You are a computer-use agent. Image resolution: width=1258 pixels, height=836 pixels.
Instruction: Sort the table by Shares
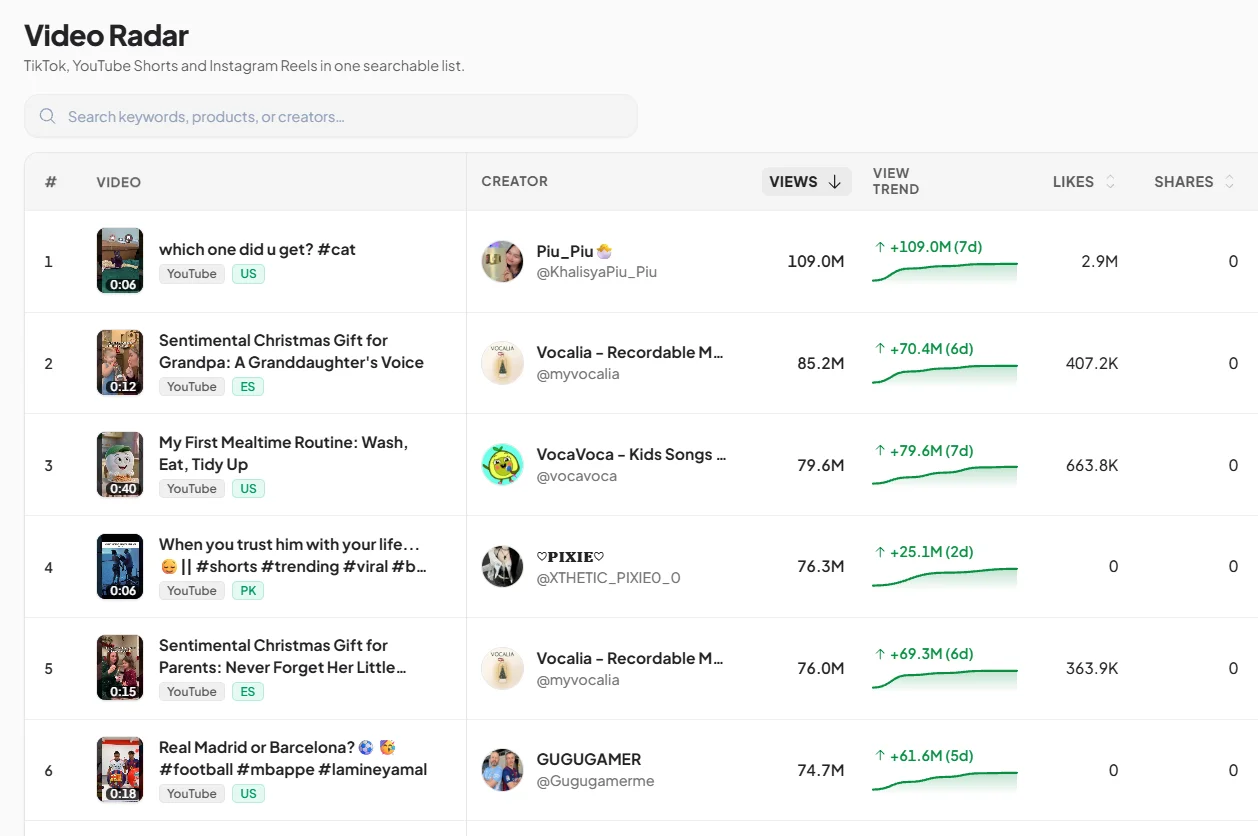click(1194, 182)
